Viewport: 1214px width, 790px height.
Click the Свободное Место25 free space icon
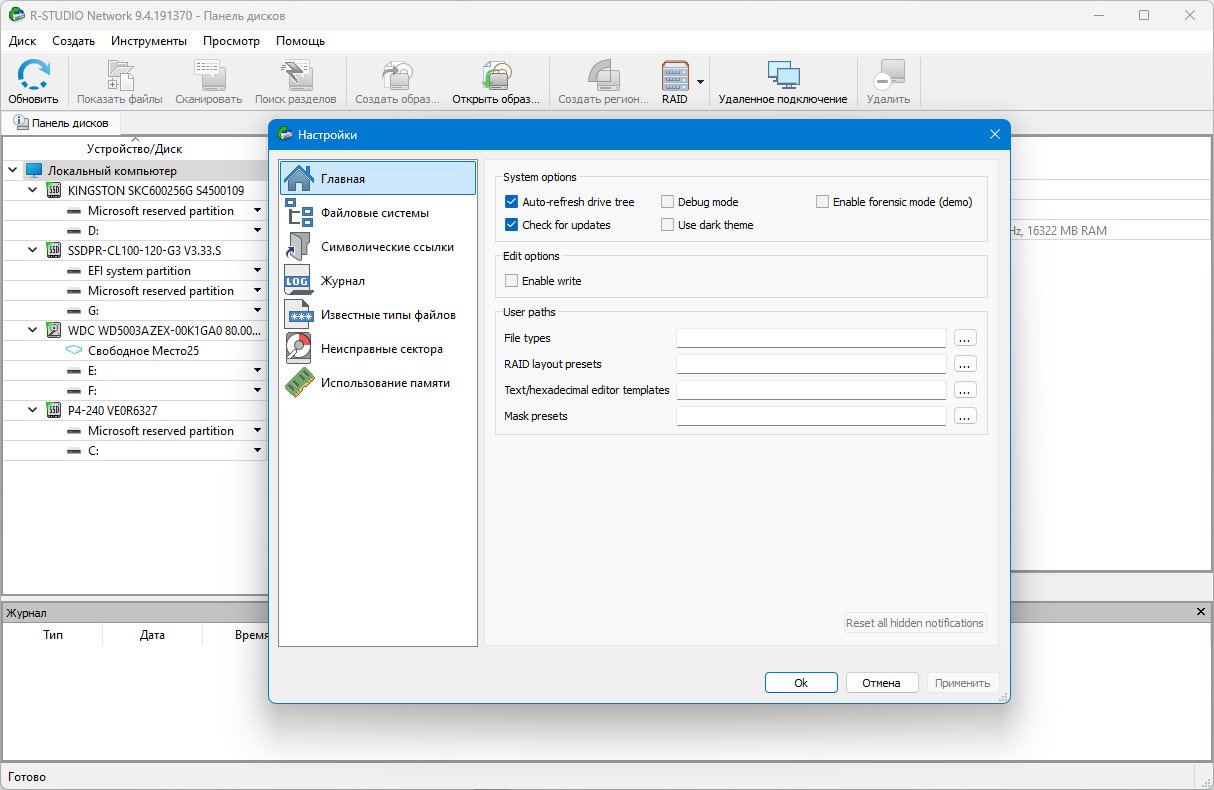click(x=74, y=350)
